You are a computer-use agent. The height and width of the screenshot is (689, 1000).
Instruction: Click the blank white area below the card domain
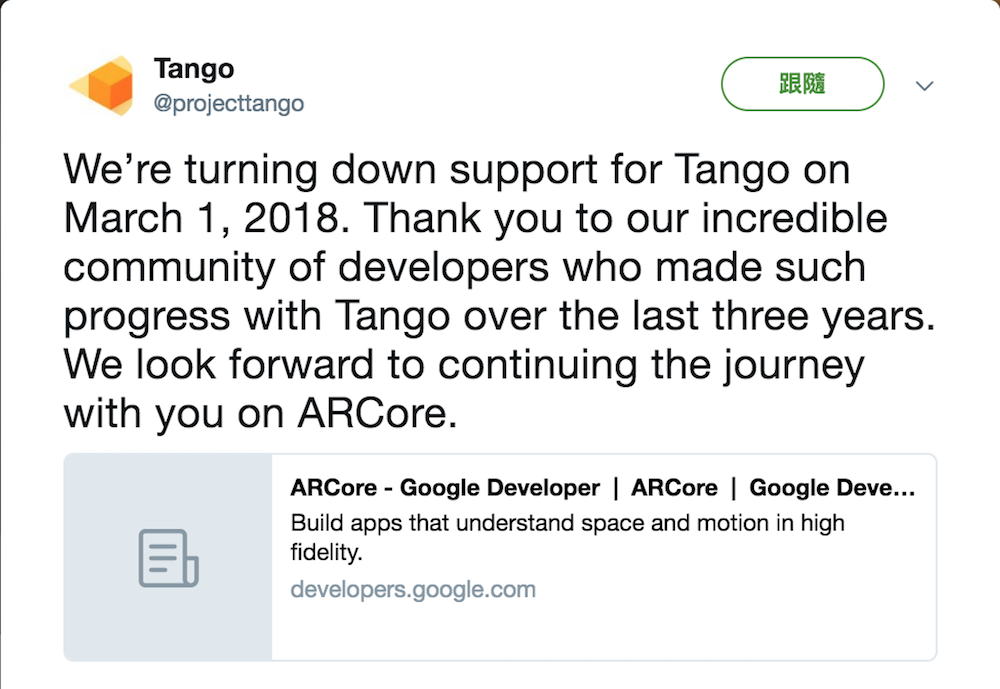point(600,630)
